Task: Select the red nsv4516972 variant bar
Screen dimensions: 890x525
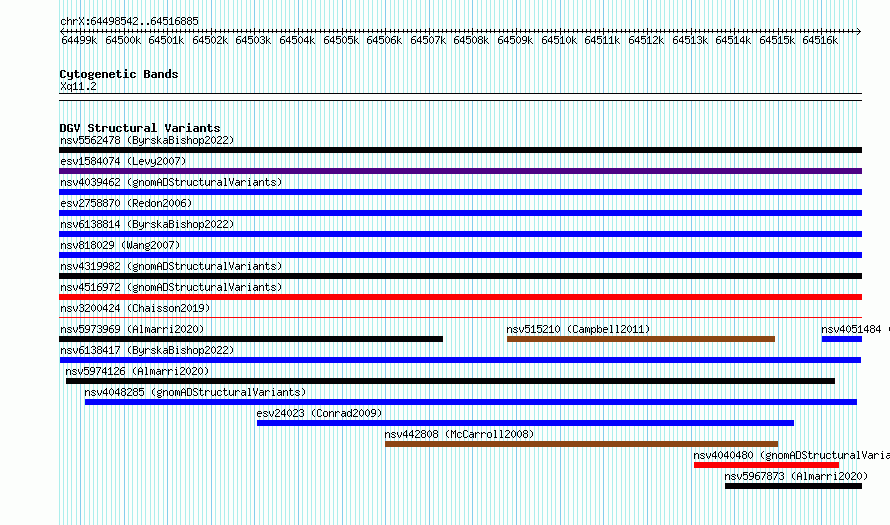Action: tap(460, 297)
